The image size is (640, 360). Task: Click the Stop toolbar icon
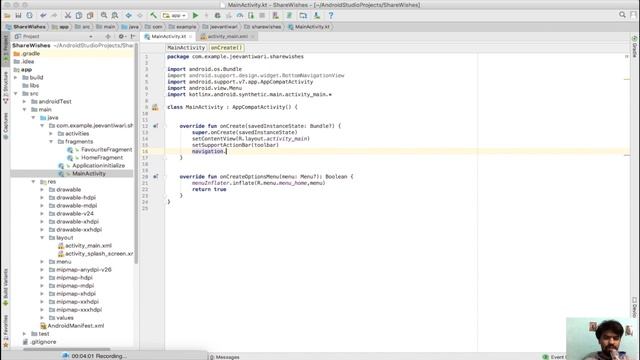coord(262,16)
